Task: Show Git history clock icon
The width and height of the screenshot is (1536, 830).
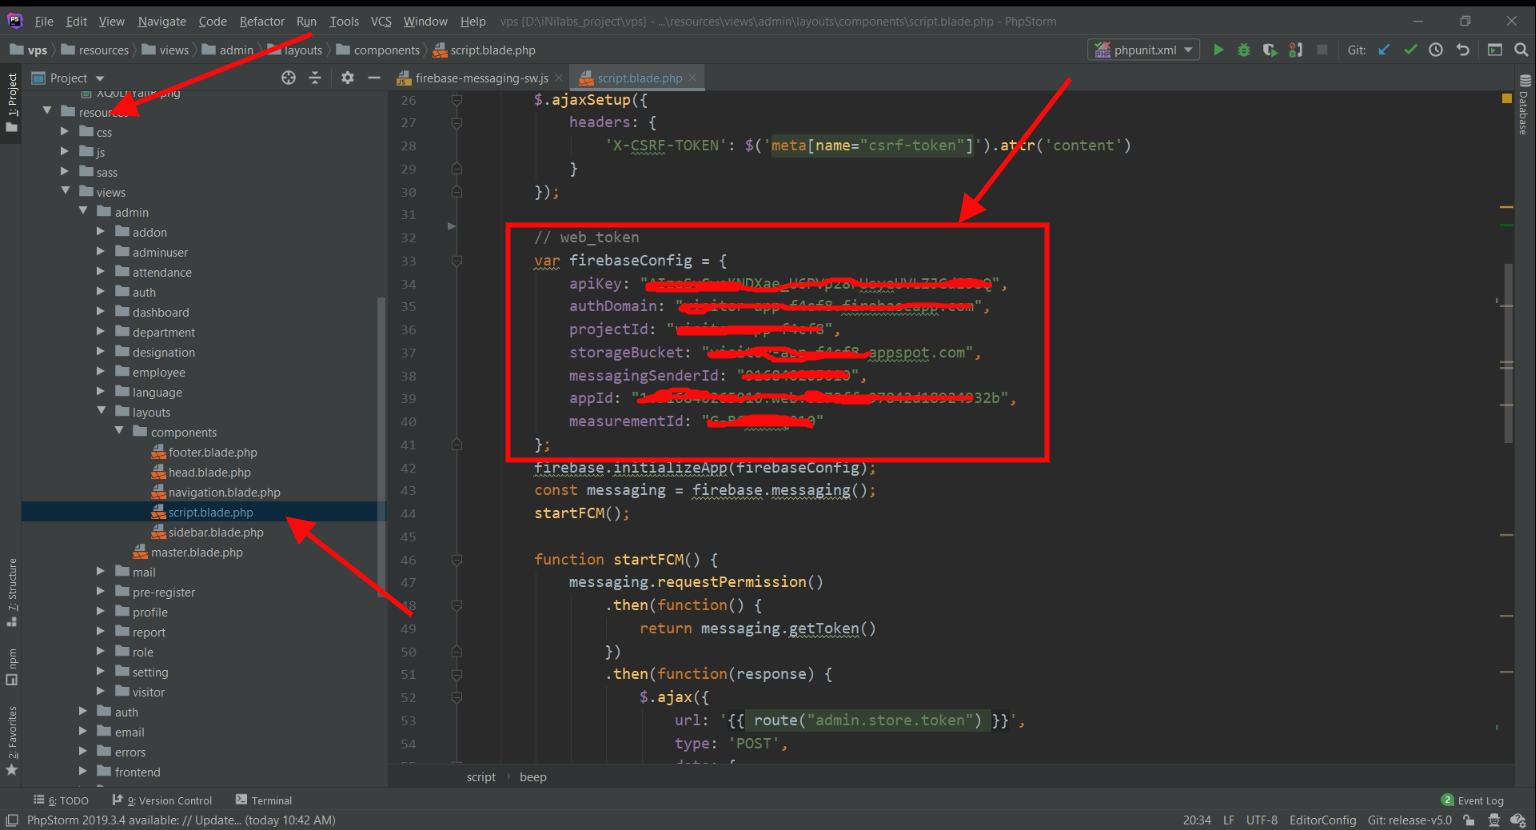Action: (x=1436, y=50)
